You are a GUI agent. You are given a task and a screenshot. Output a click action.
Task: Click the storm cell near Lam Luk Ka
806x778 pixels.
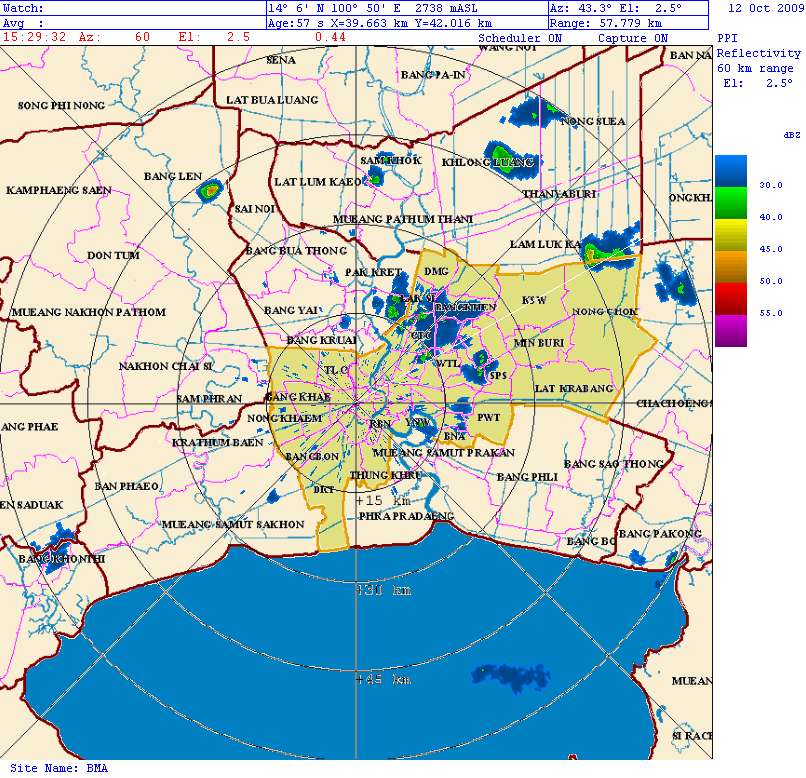point(606,252)
